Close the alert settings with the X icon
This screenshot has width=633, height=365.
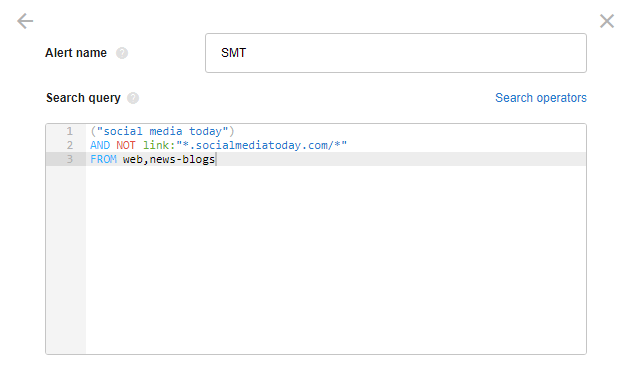point(607,21)
